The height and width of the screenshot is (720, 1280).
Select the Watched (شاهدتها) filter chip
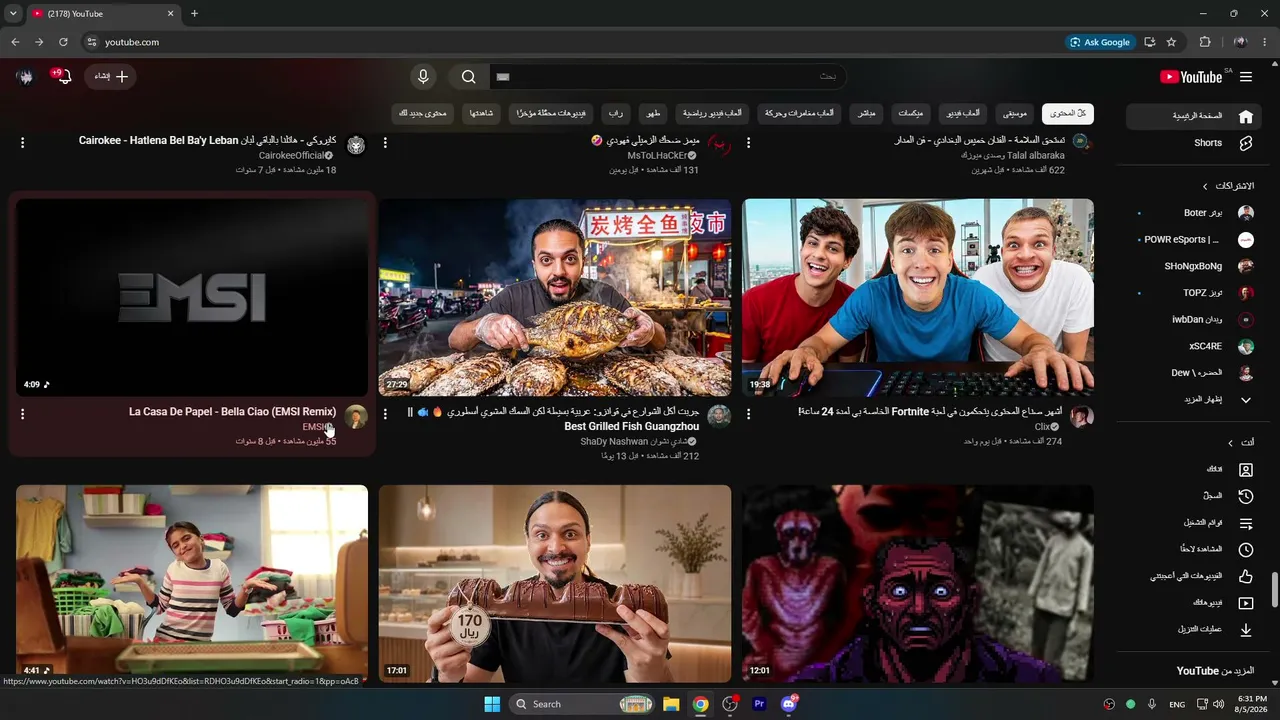tap(481, 113)
